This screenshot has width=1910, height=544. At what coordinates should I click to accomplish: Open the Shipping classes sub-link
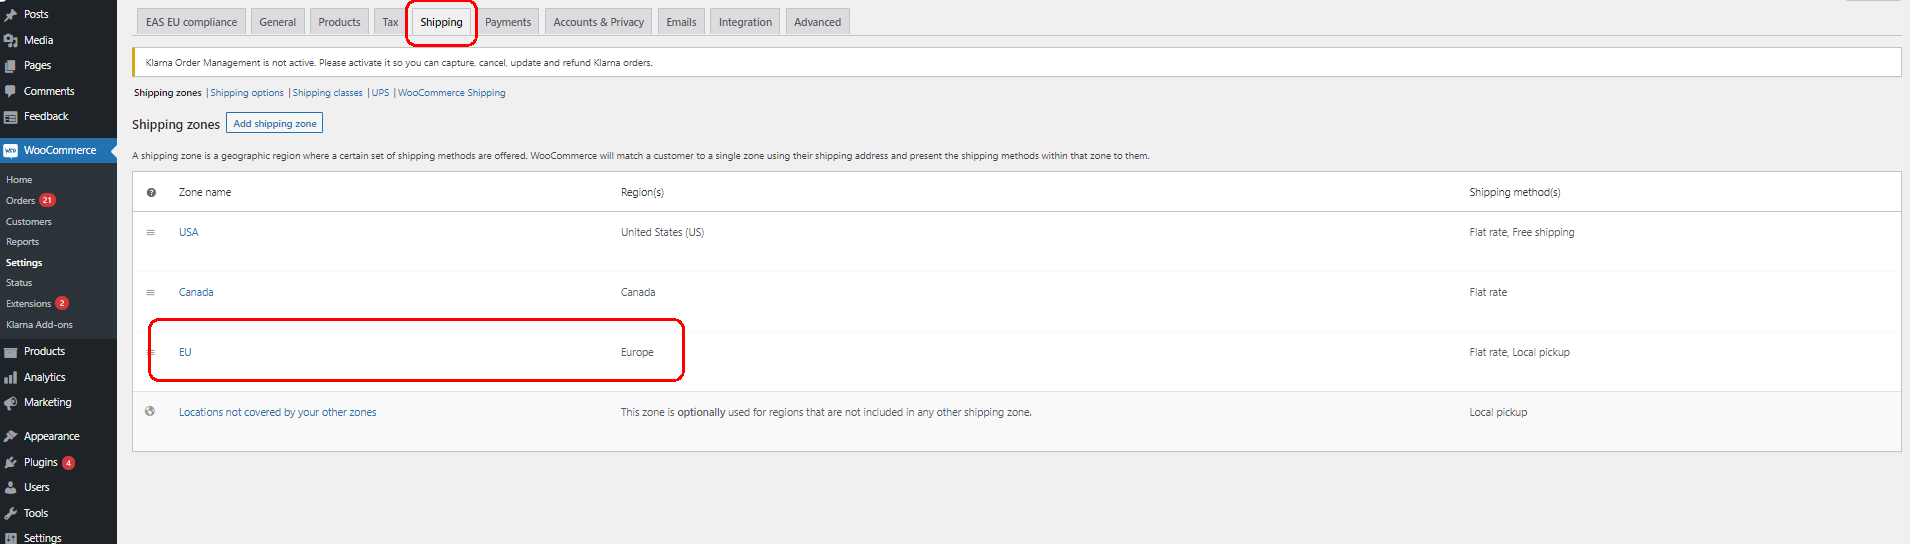point(327,93)
